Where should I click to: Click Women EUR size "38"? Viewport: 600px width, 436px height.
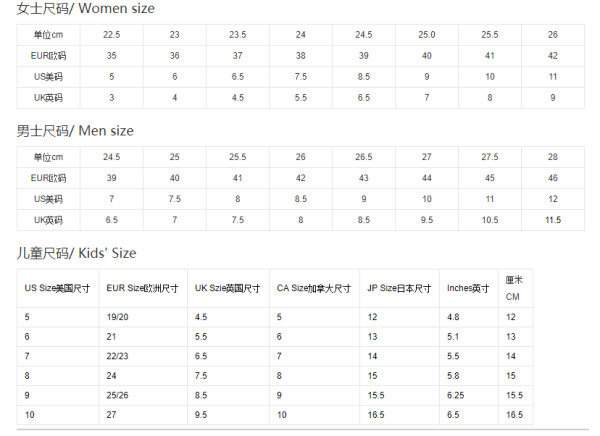[x=301, y=56]
